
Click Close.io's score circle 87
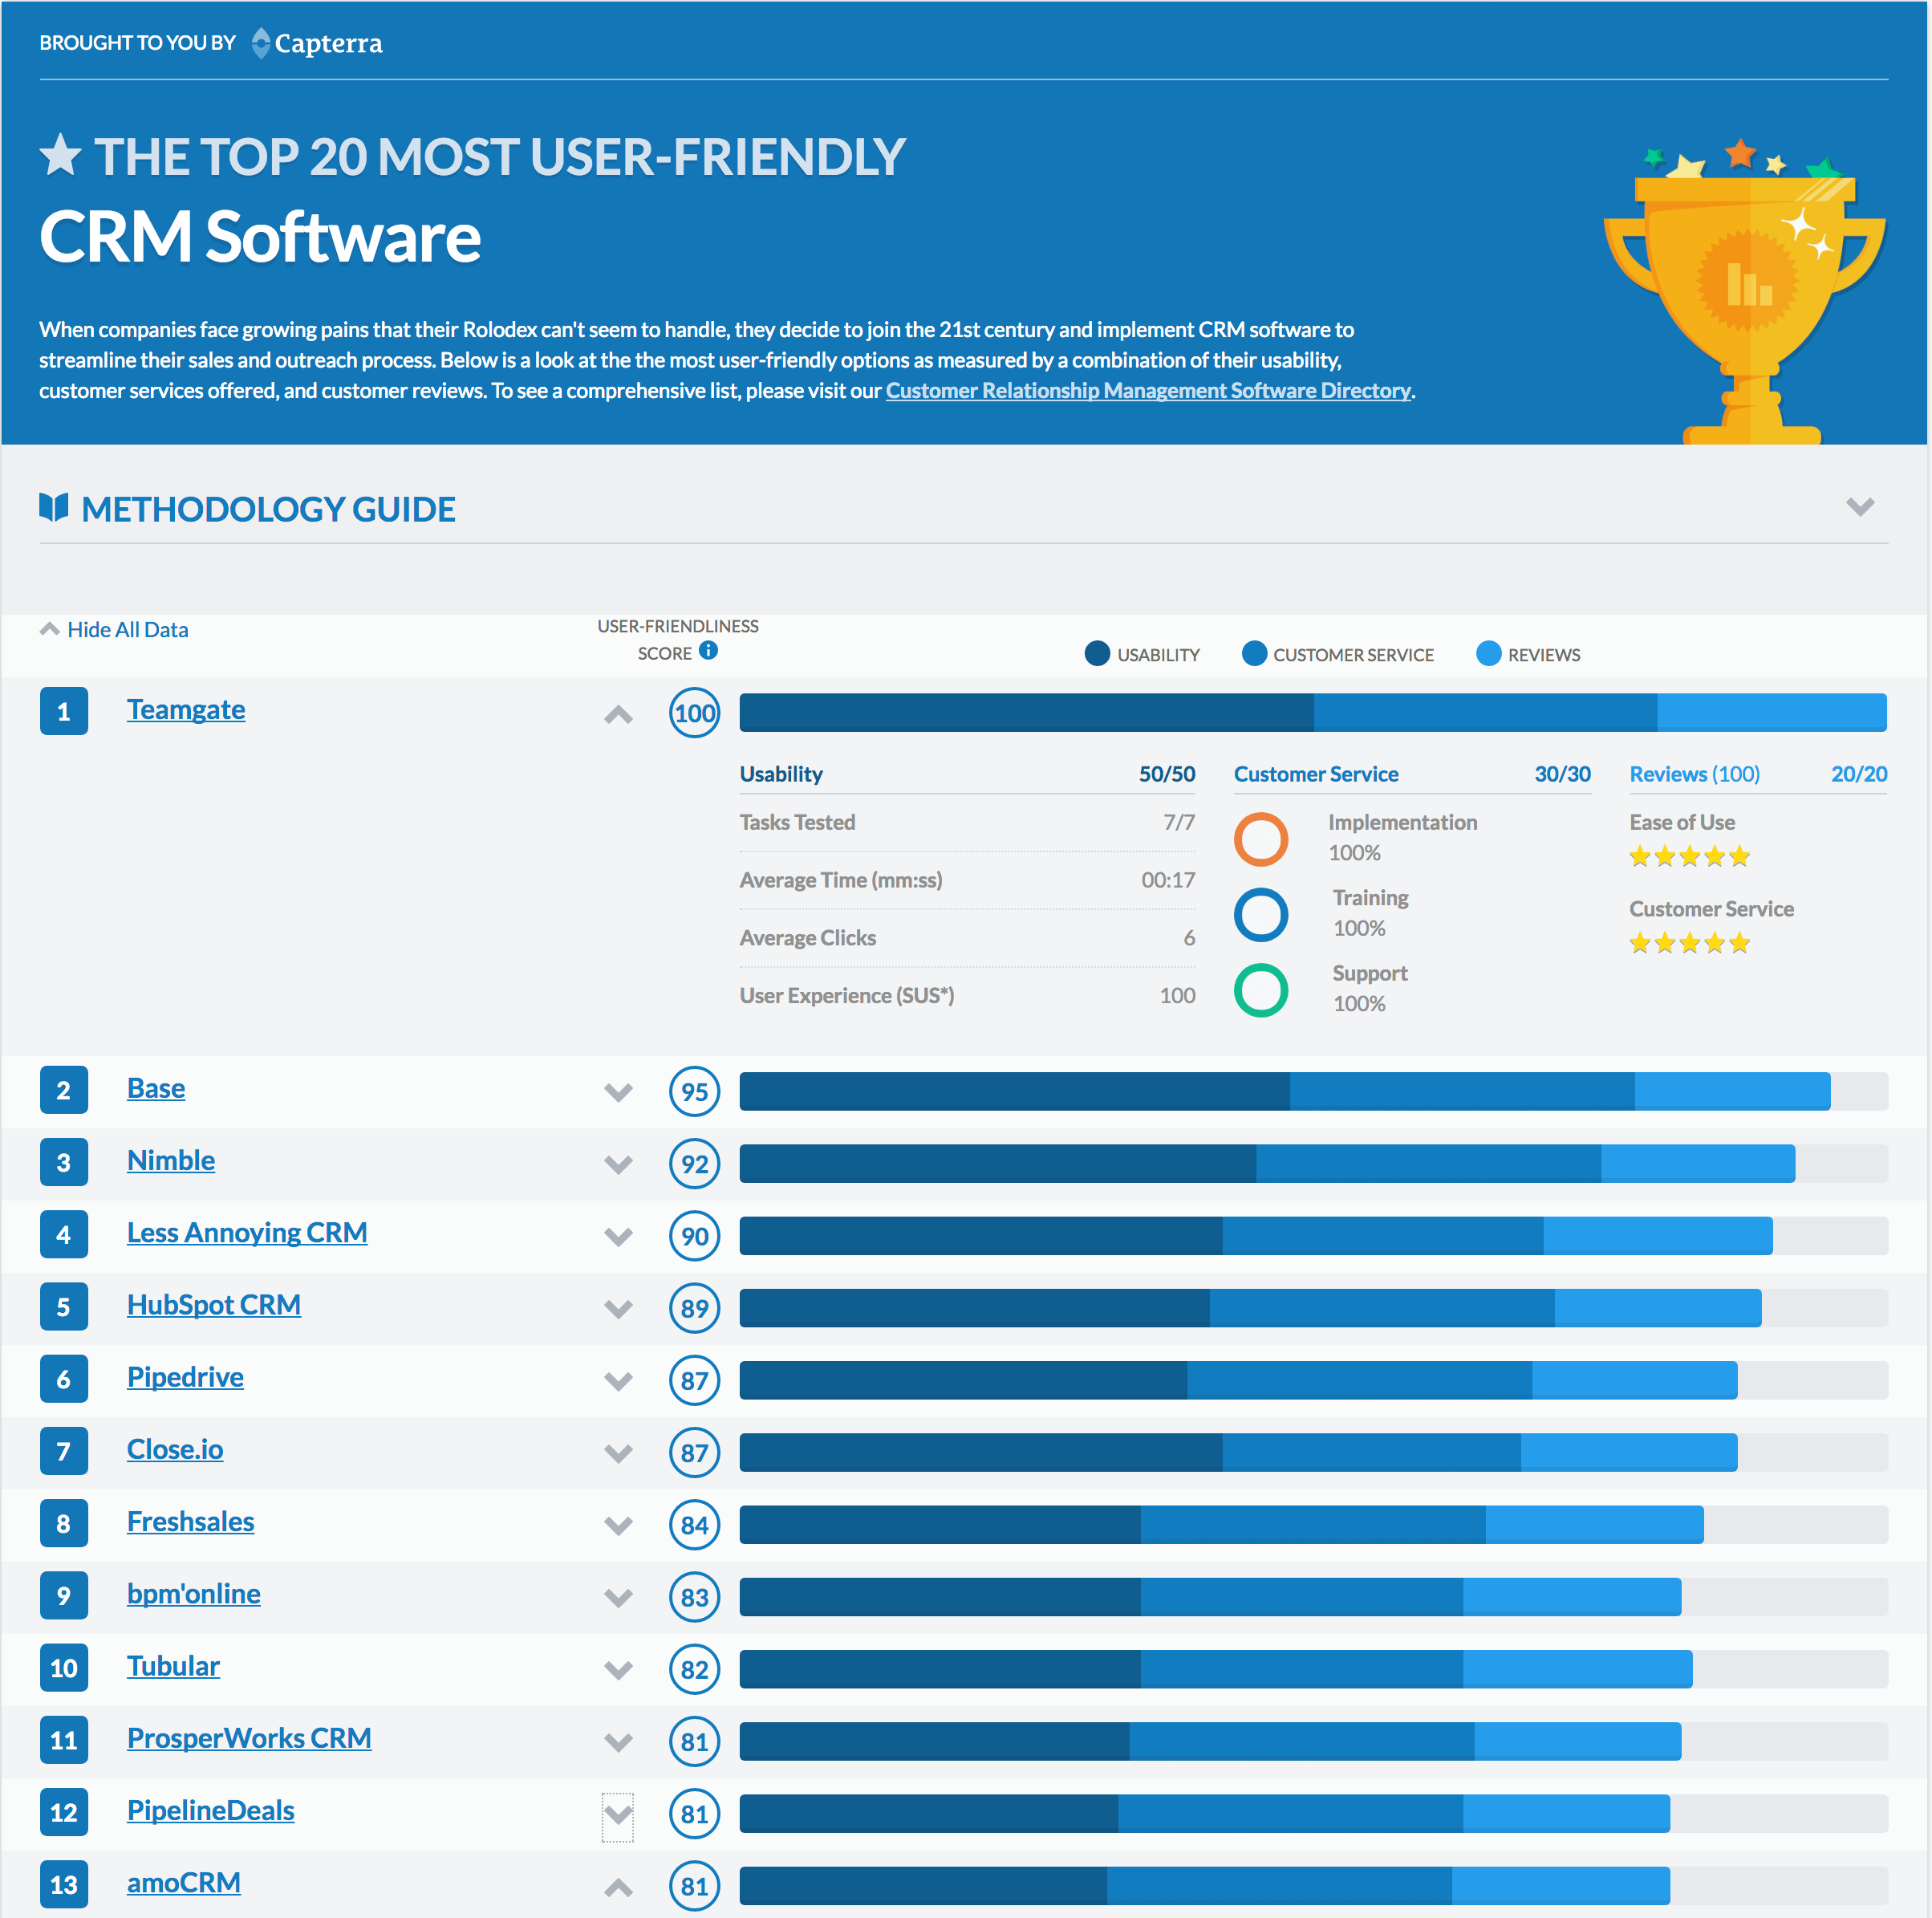click(x=694, y=1452)
